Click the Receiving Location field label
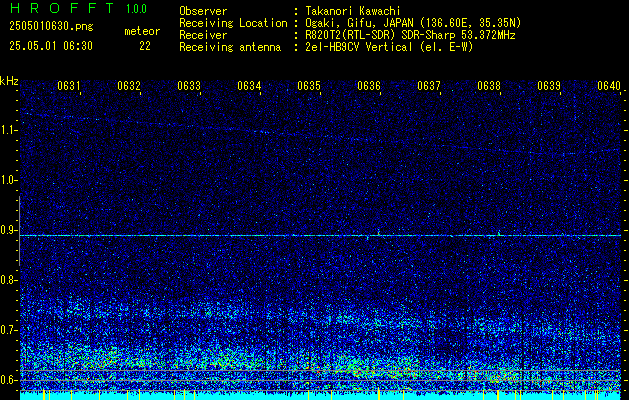 (233, 23)
